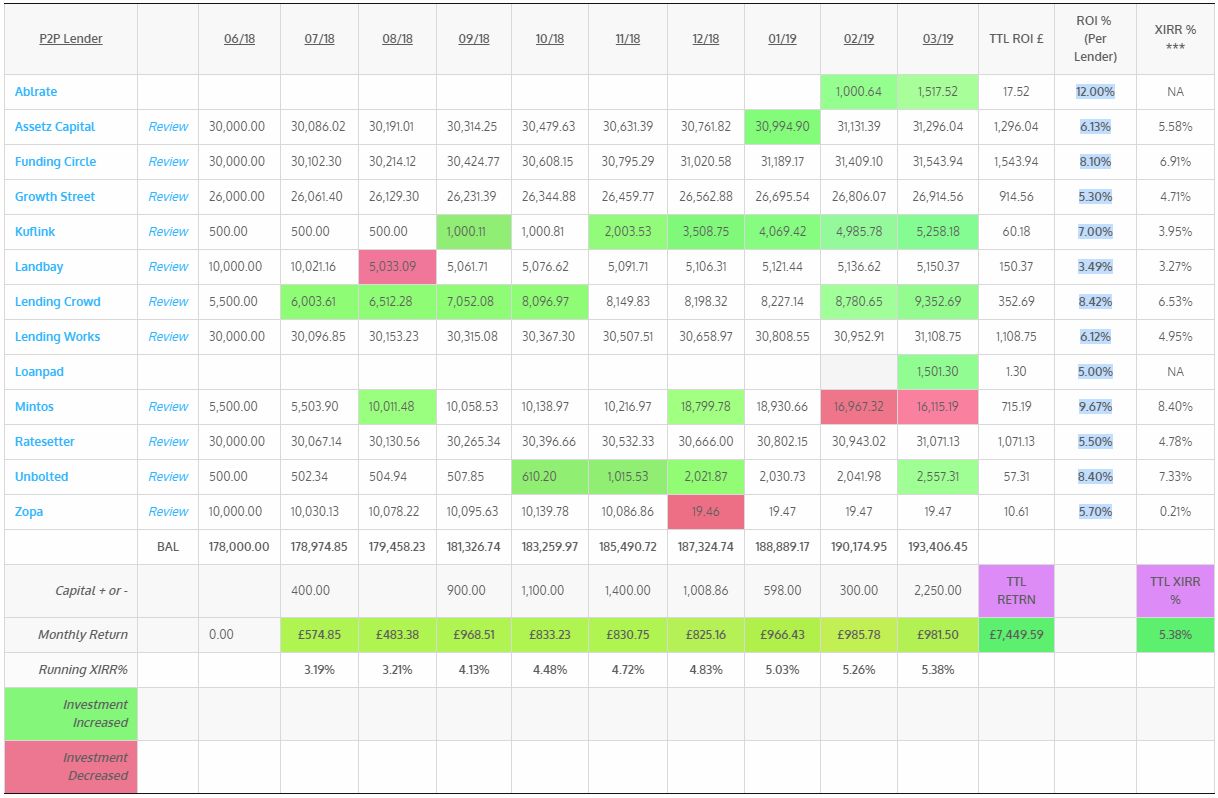
Task: Select Unbolted 610.20 green cell
Action: pyautogui.click(x=550, y=477)
